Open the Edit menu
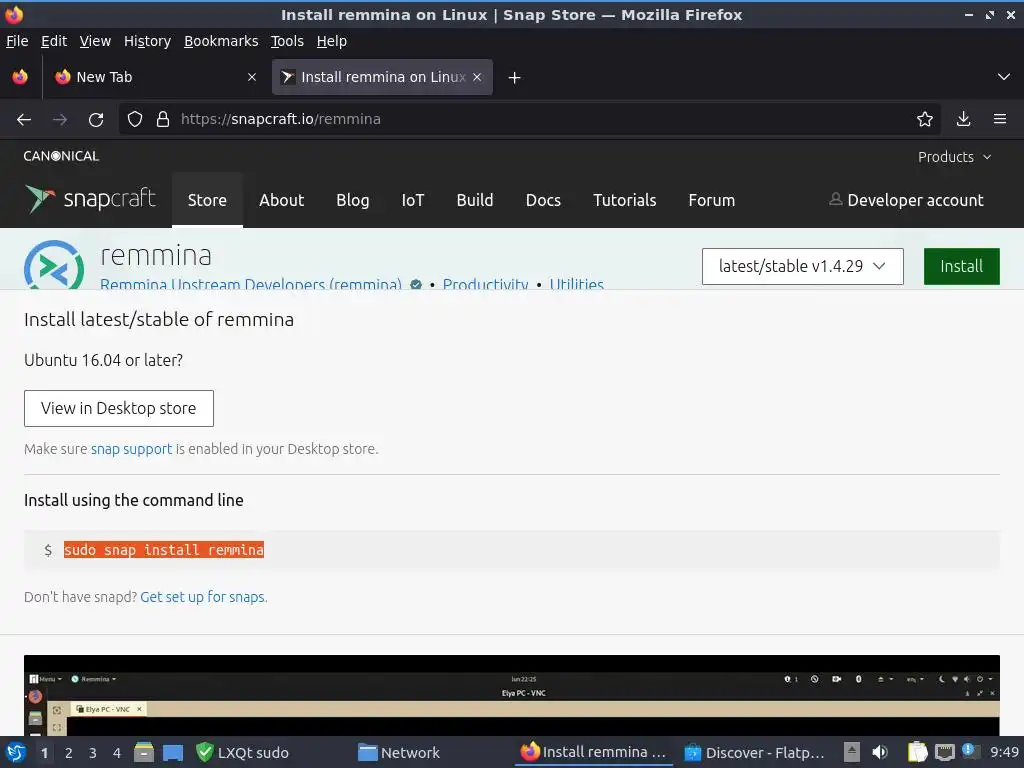 click(54, 41)
